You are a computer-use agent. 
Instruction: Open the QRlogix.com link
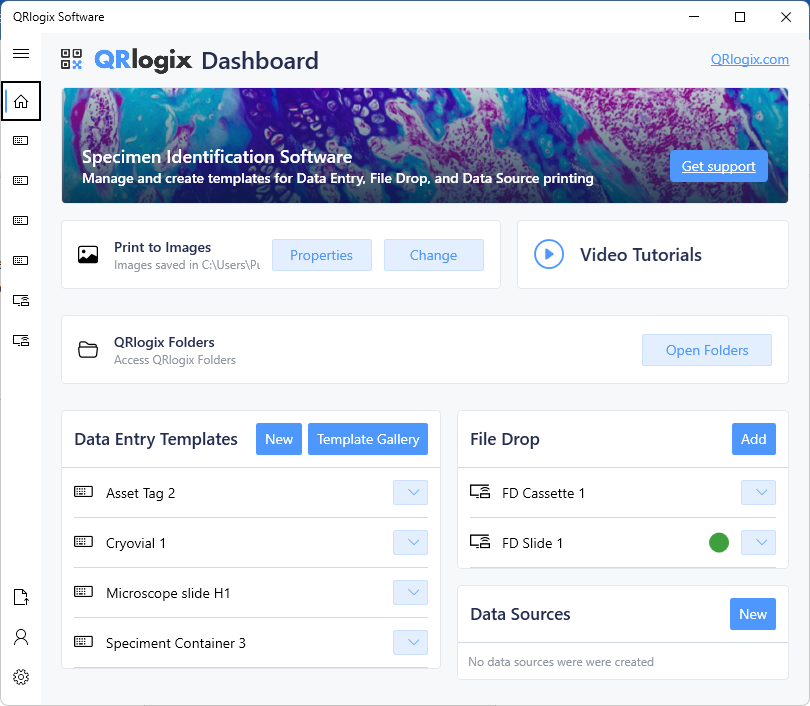coord(750,59)
